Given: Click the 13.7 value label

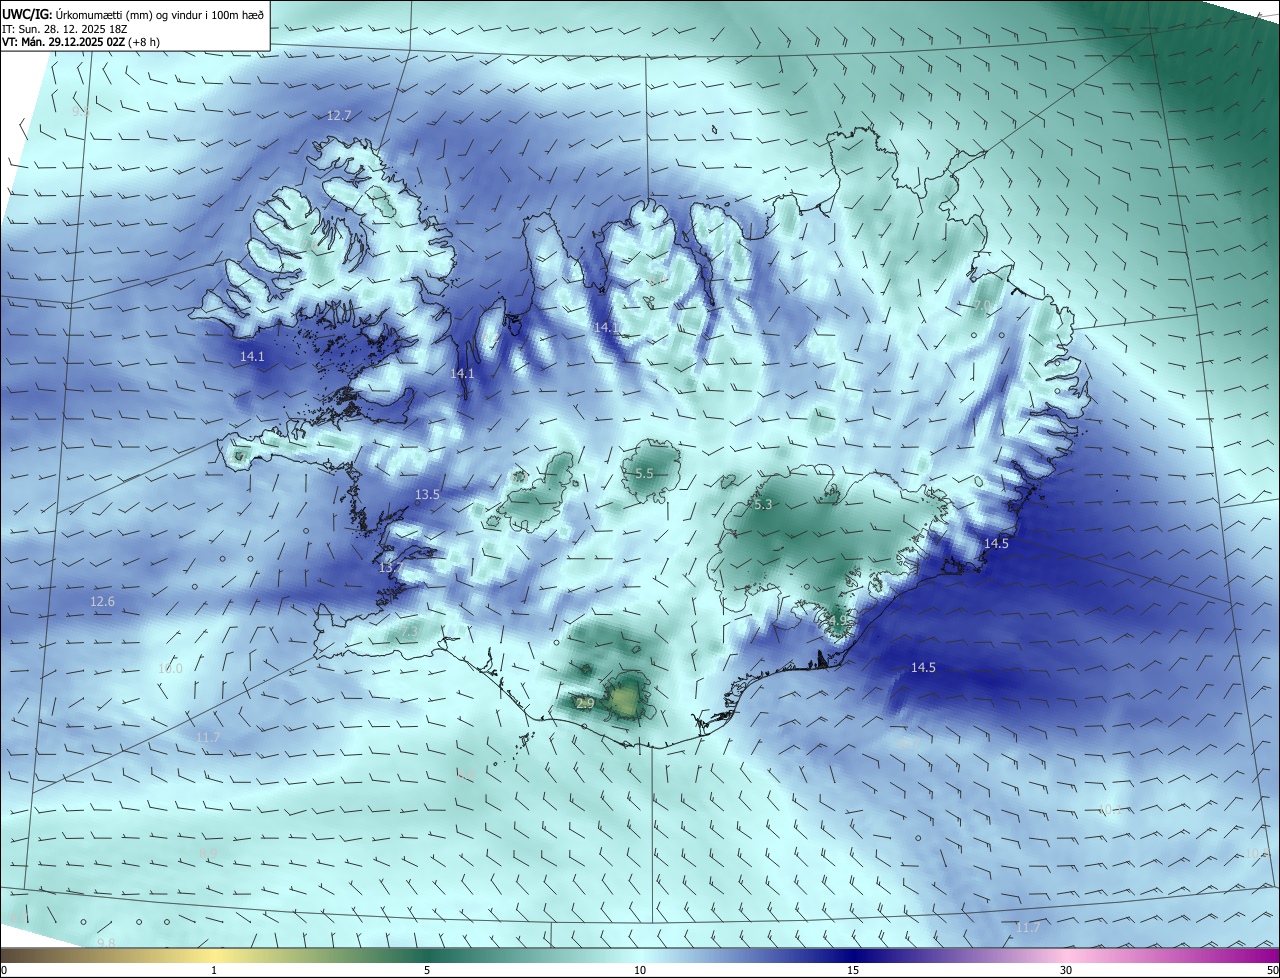Looking at the screenshot, I should tap(391, 568).
